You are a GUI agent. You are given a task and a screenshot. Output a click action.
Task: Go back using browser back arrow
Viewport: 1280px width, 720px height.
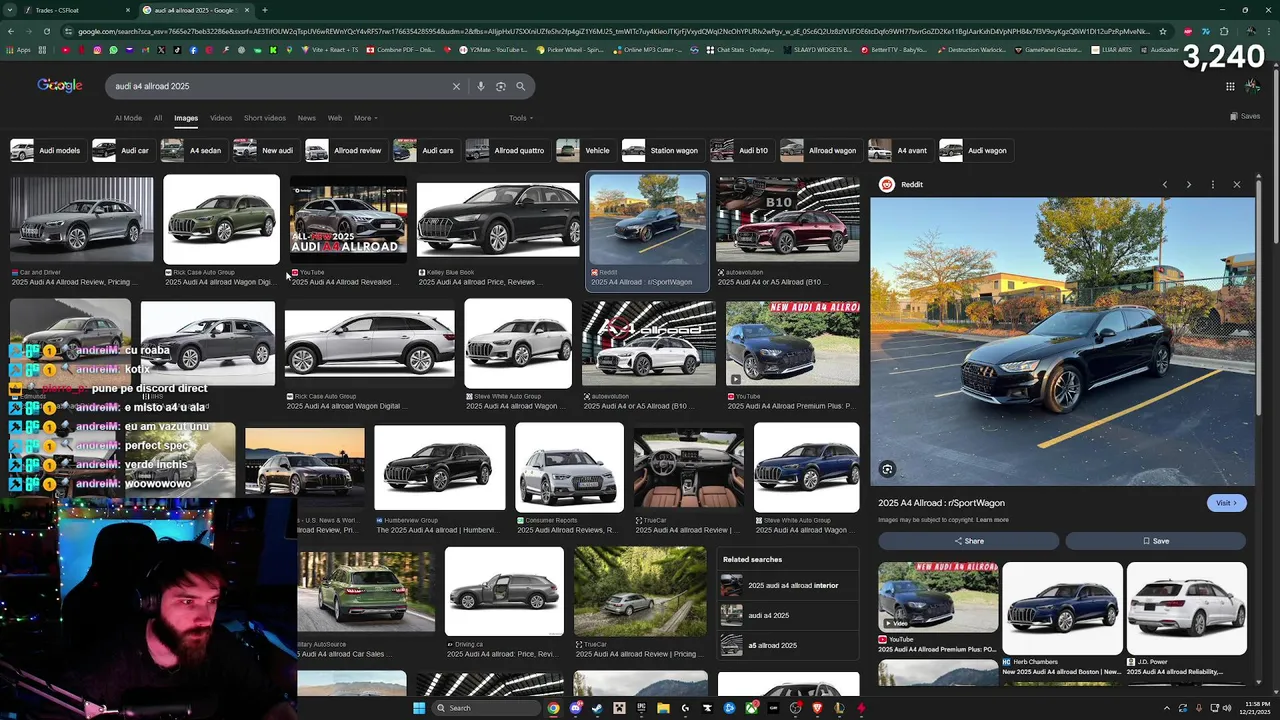coord(11,31)
